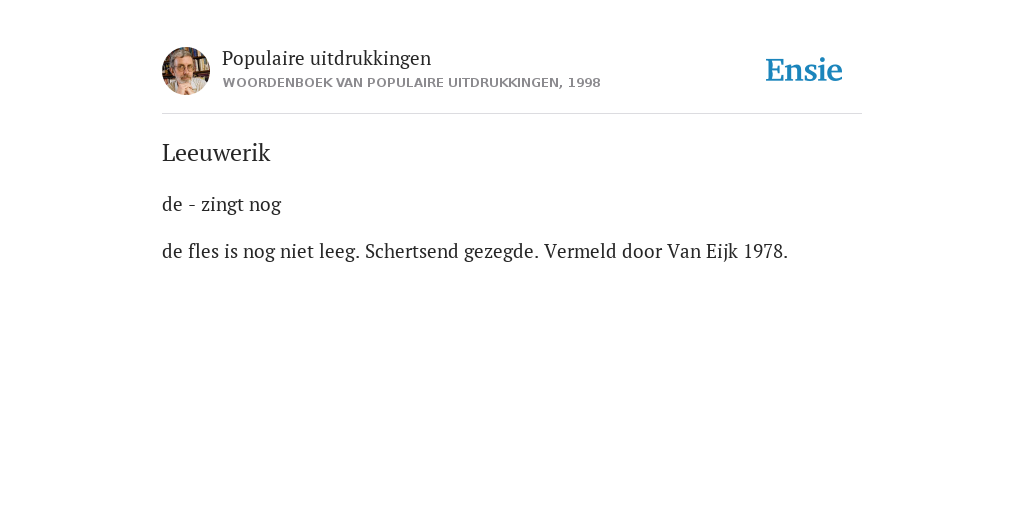Select the phrase 'de - zingt nog'
The width and height of the screenshot is (1024, 512).
(221, 204)
